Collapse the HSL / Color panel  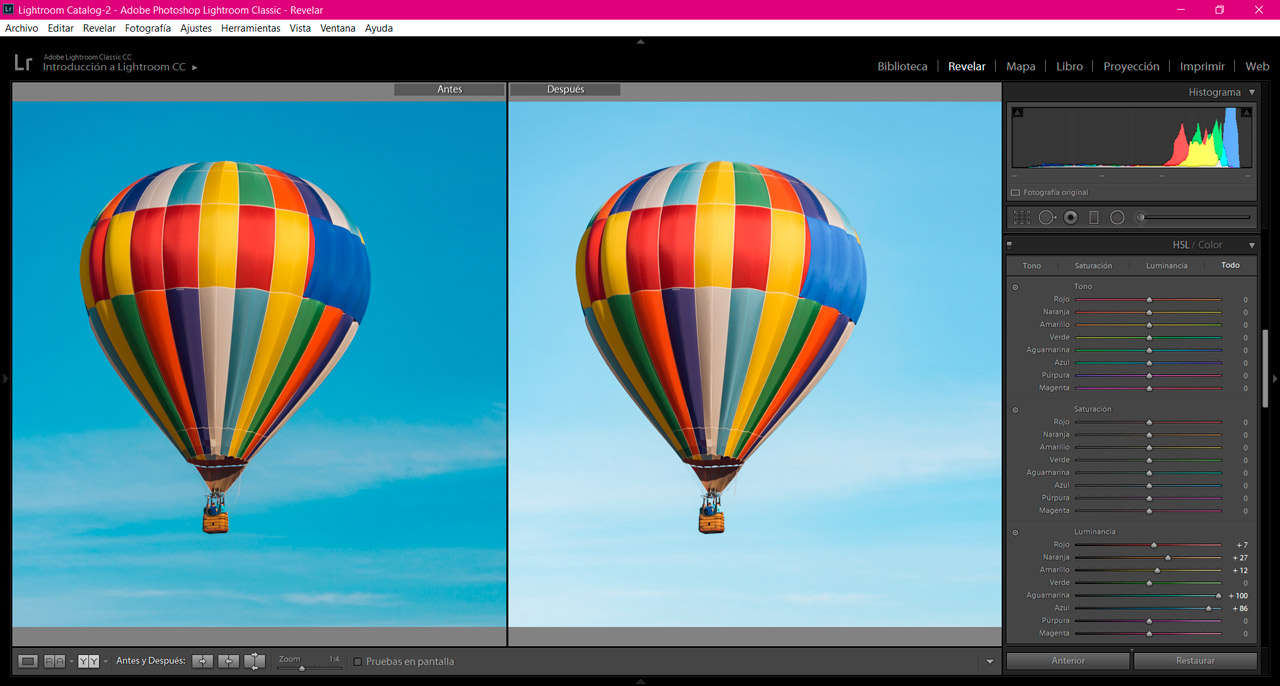(1250, 244)
